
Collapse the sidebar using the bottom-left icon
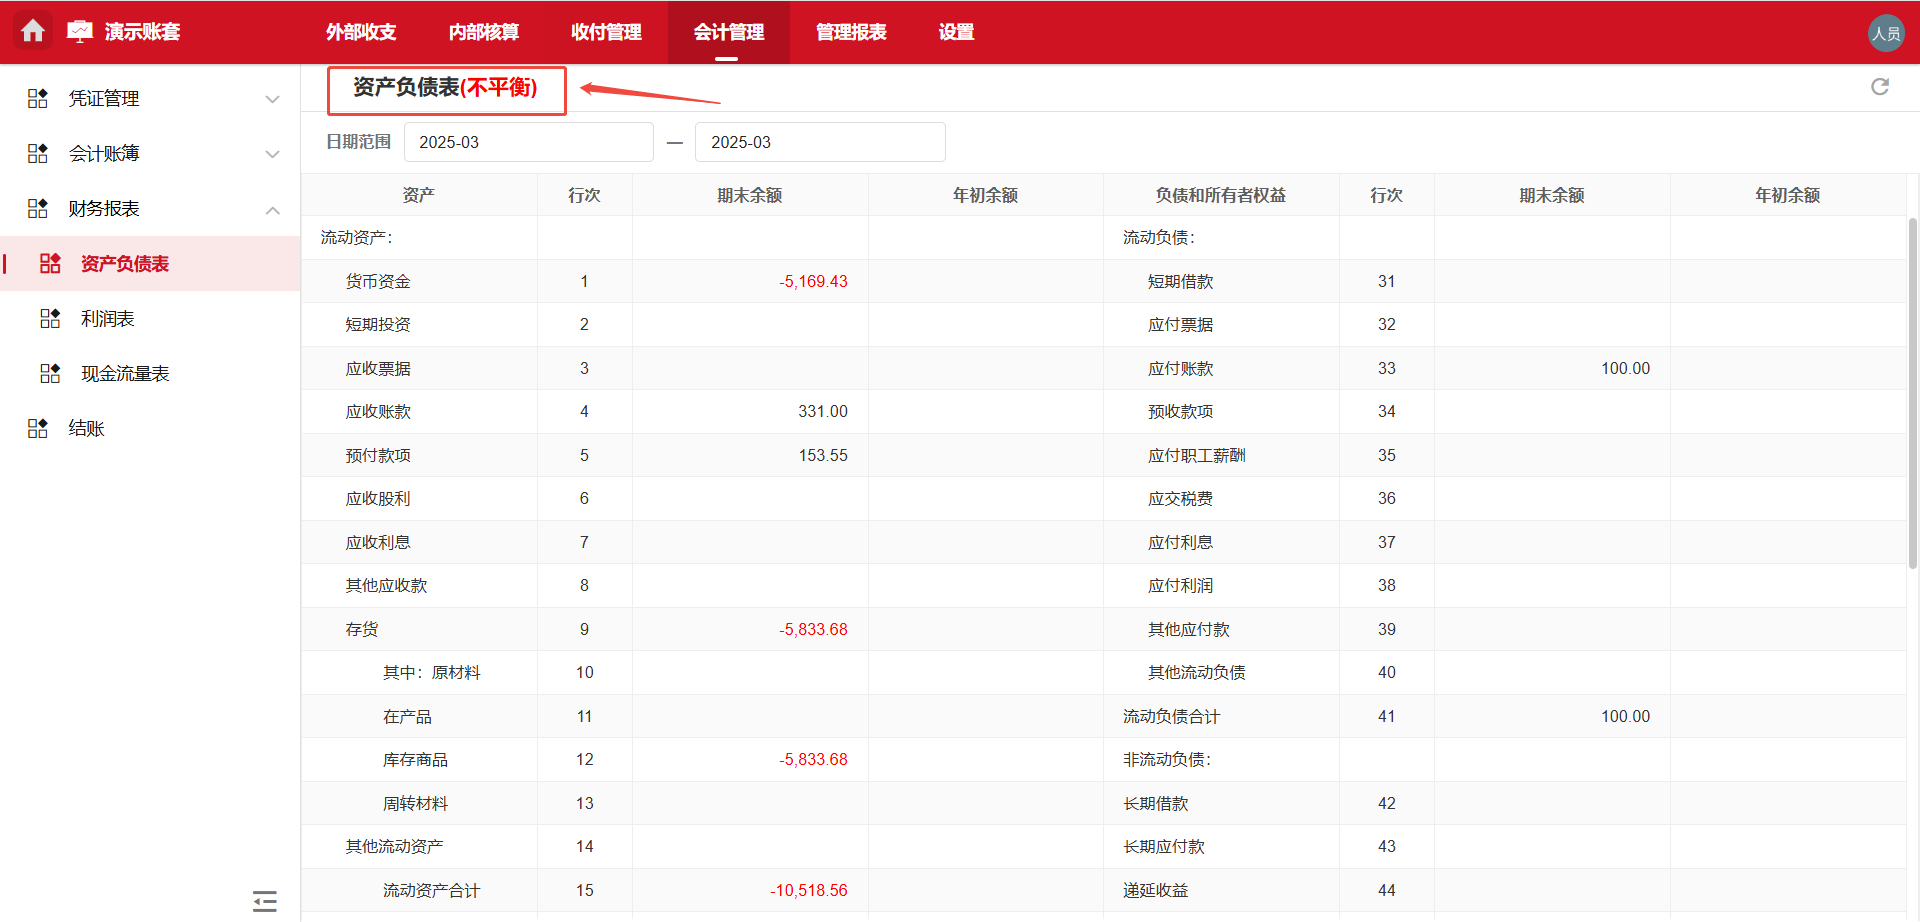(x=264, y=900)
